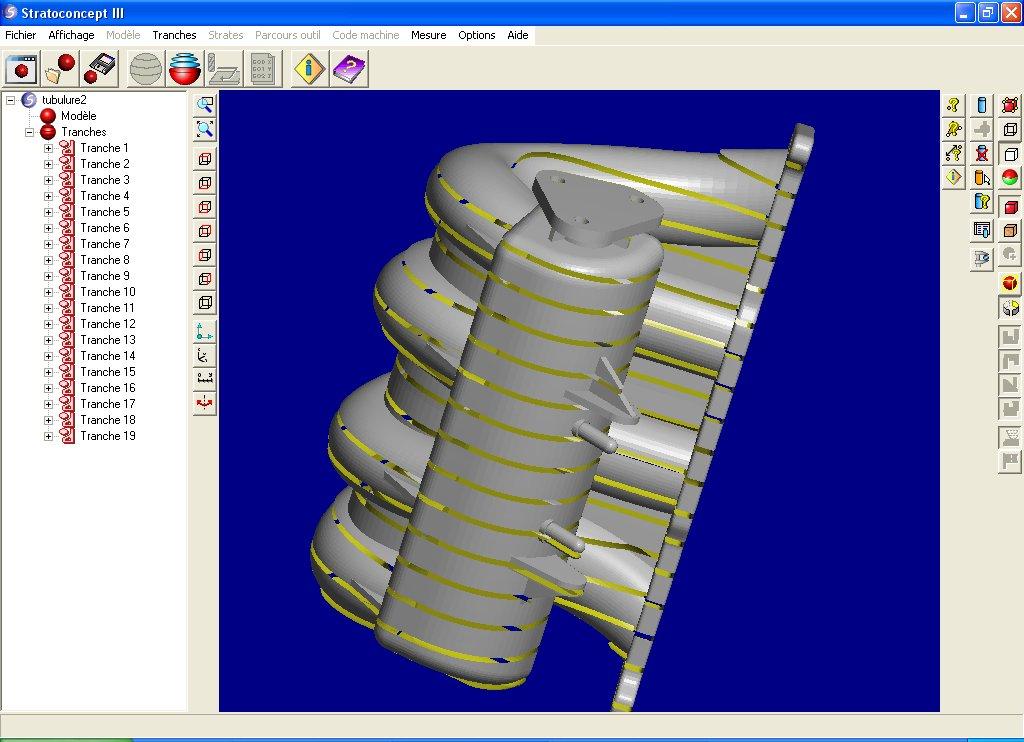1024x742 pixels.
Task: Click the red rotate arrows icon
Action: pyautogui.click(x=204, y=404)
